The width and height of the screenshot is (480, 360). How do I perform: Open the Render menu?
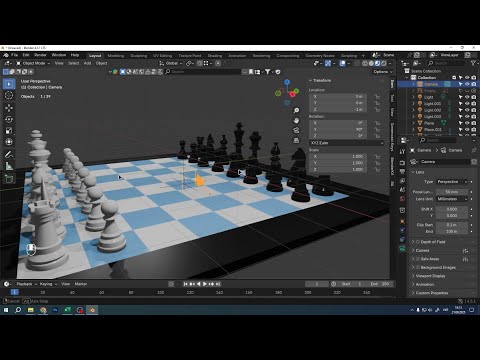(x=40, y=55)
